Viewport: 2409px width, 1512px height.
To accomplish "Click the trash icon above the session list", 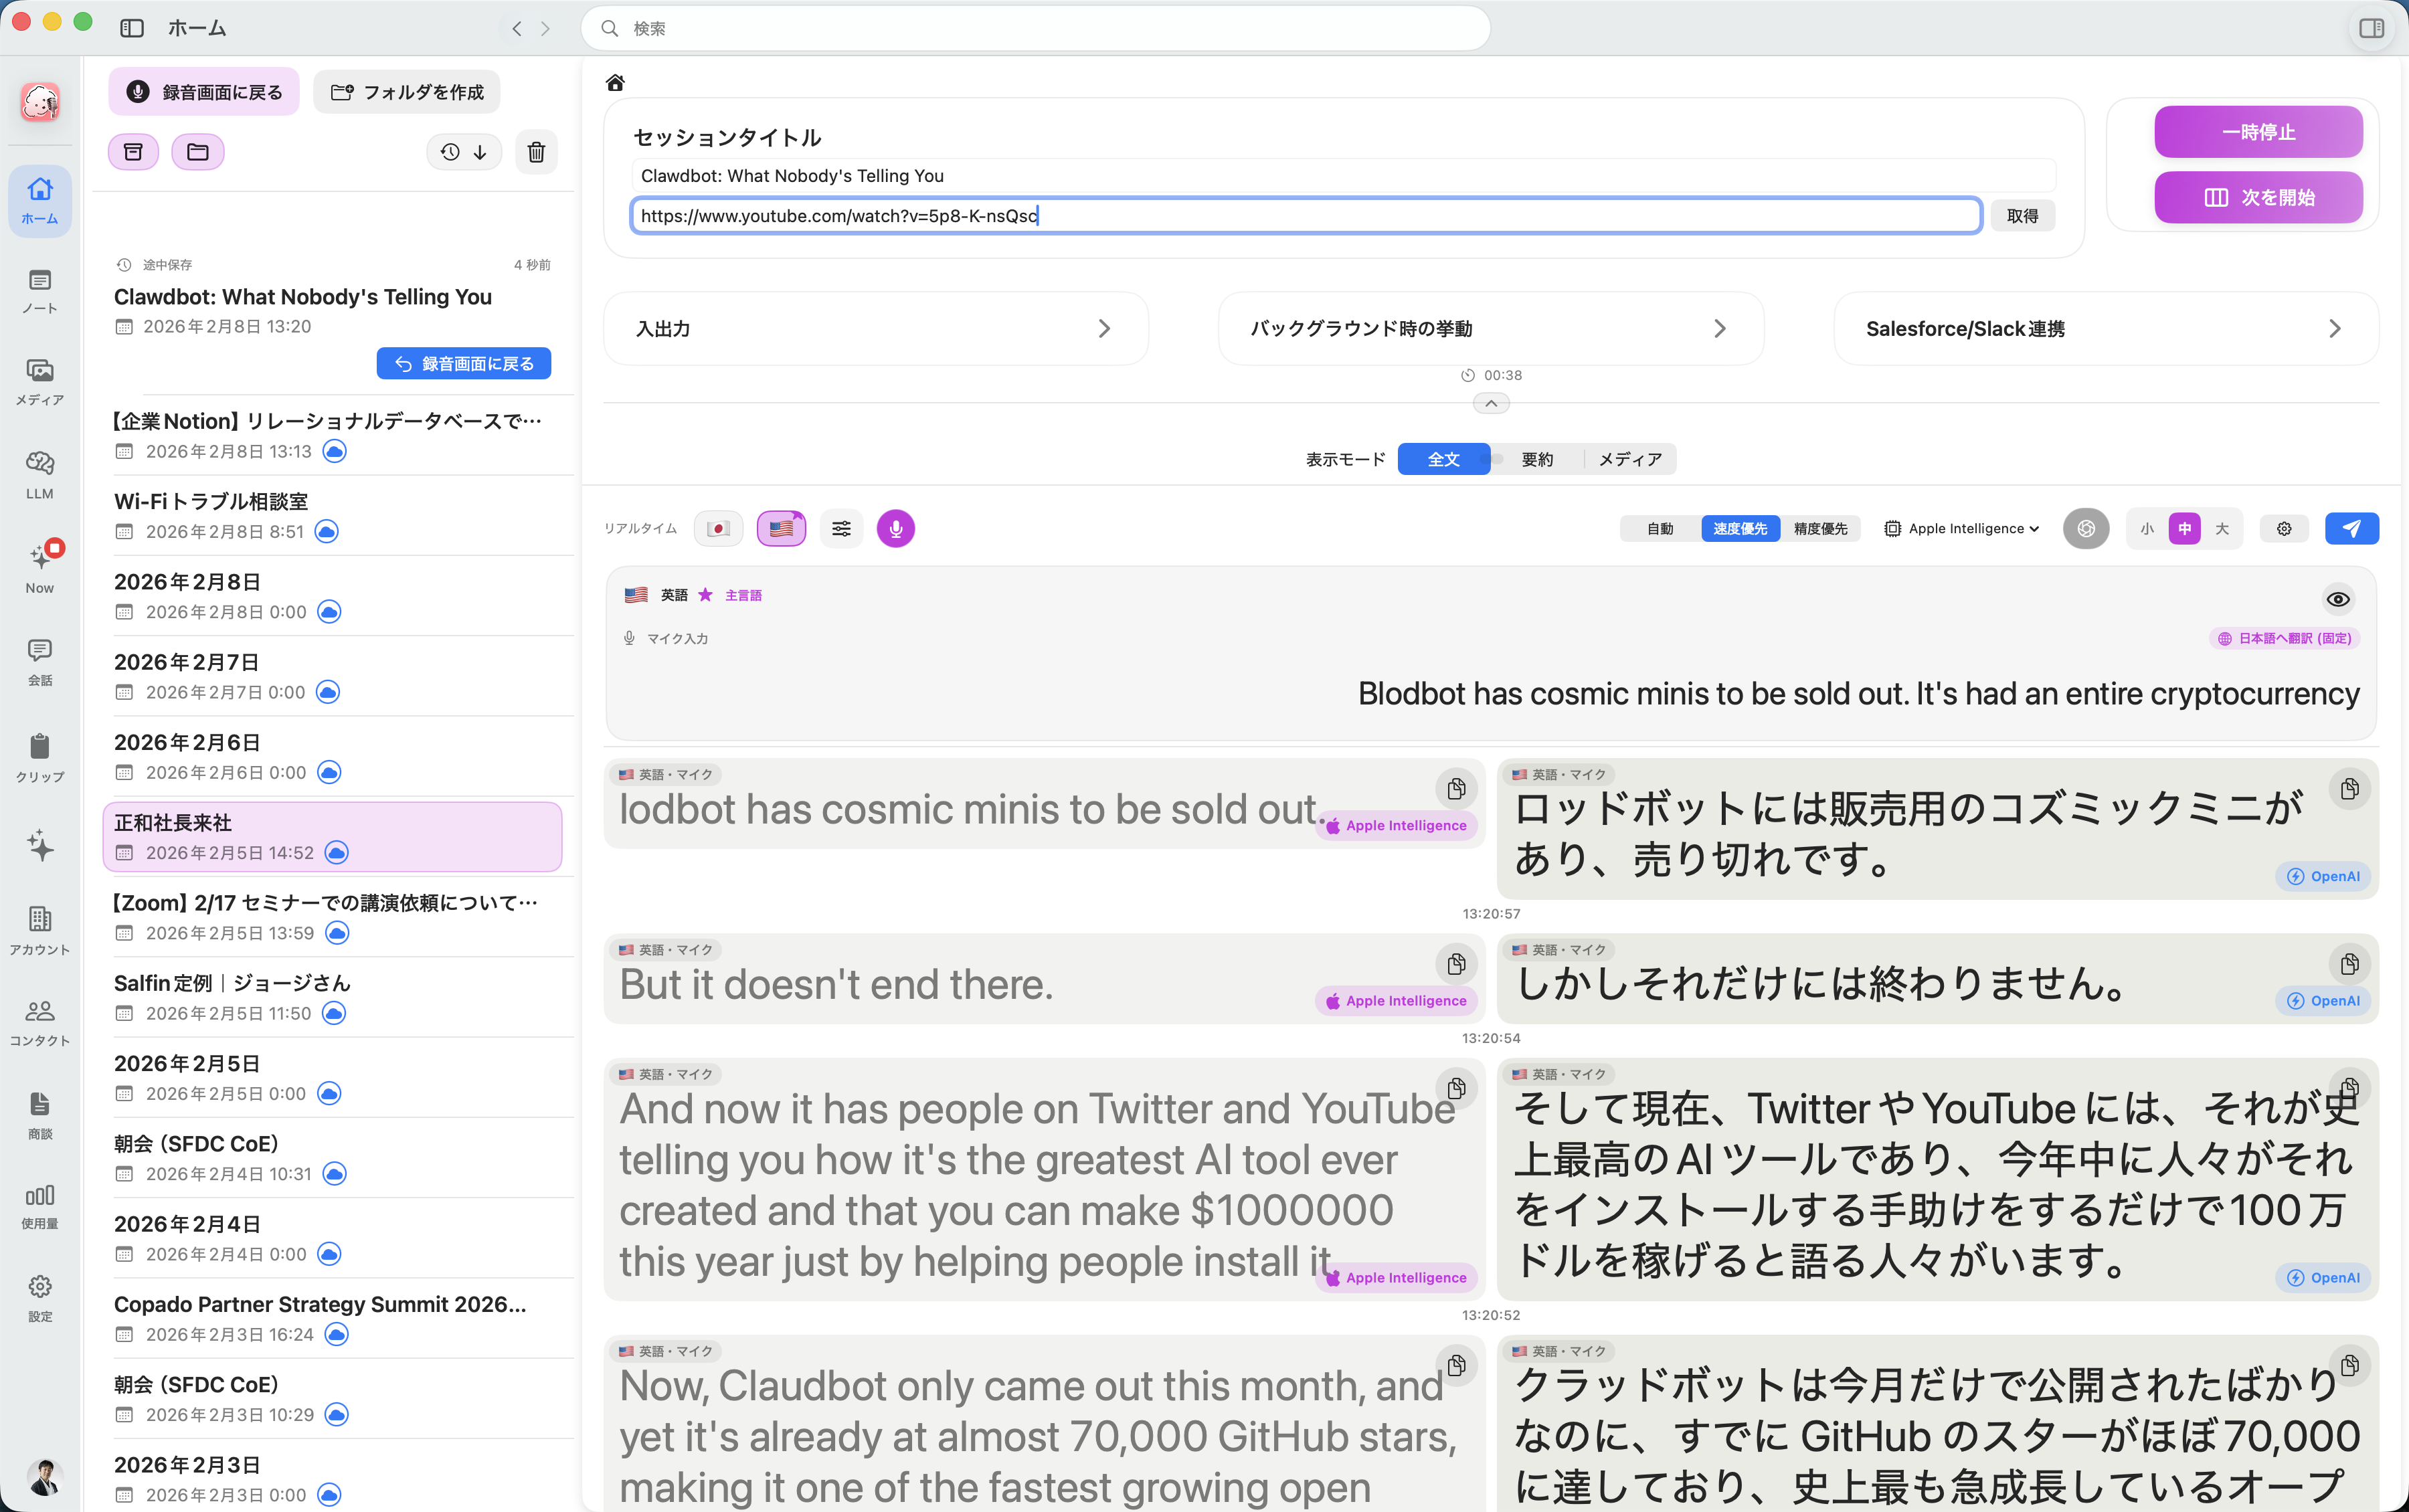I will pos(536,152).
